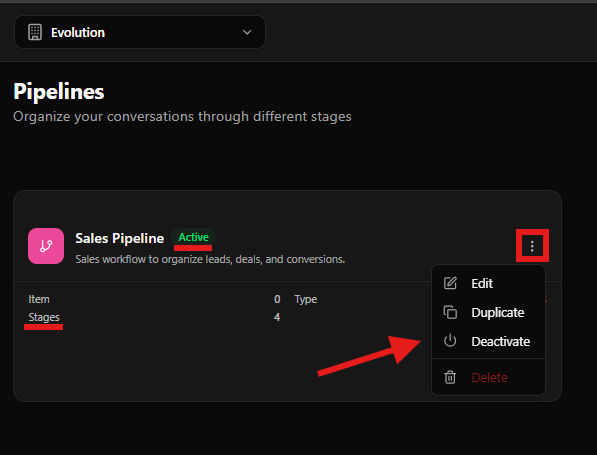Click the pencil Edit icon
Viewport: 597px width, 455px height.
450,283
